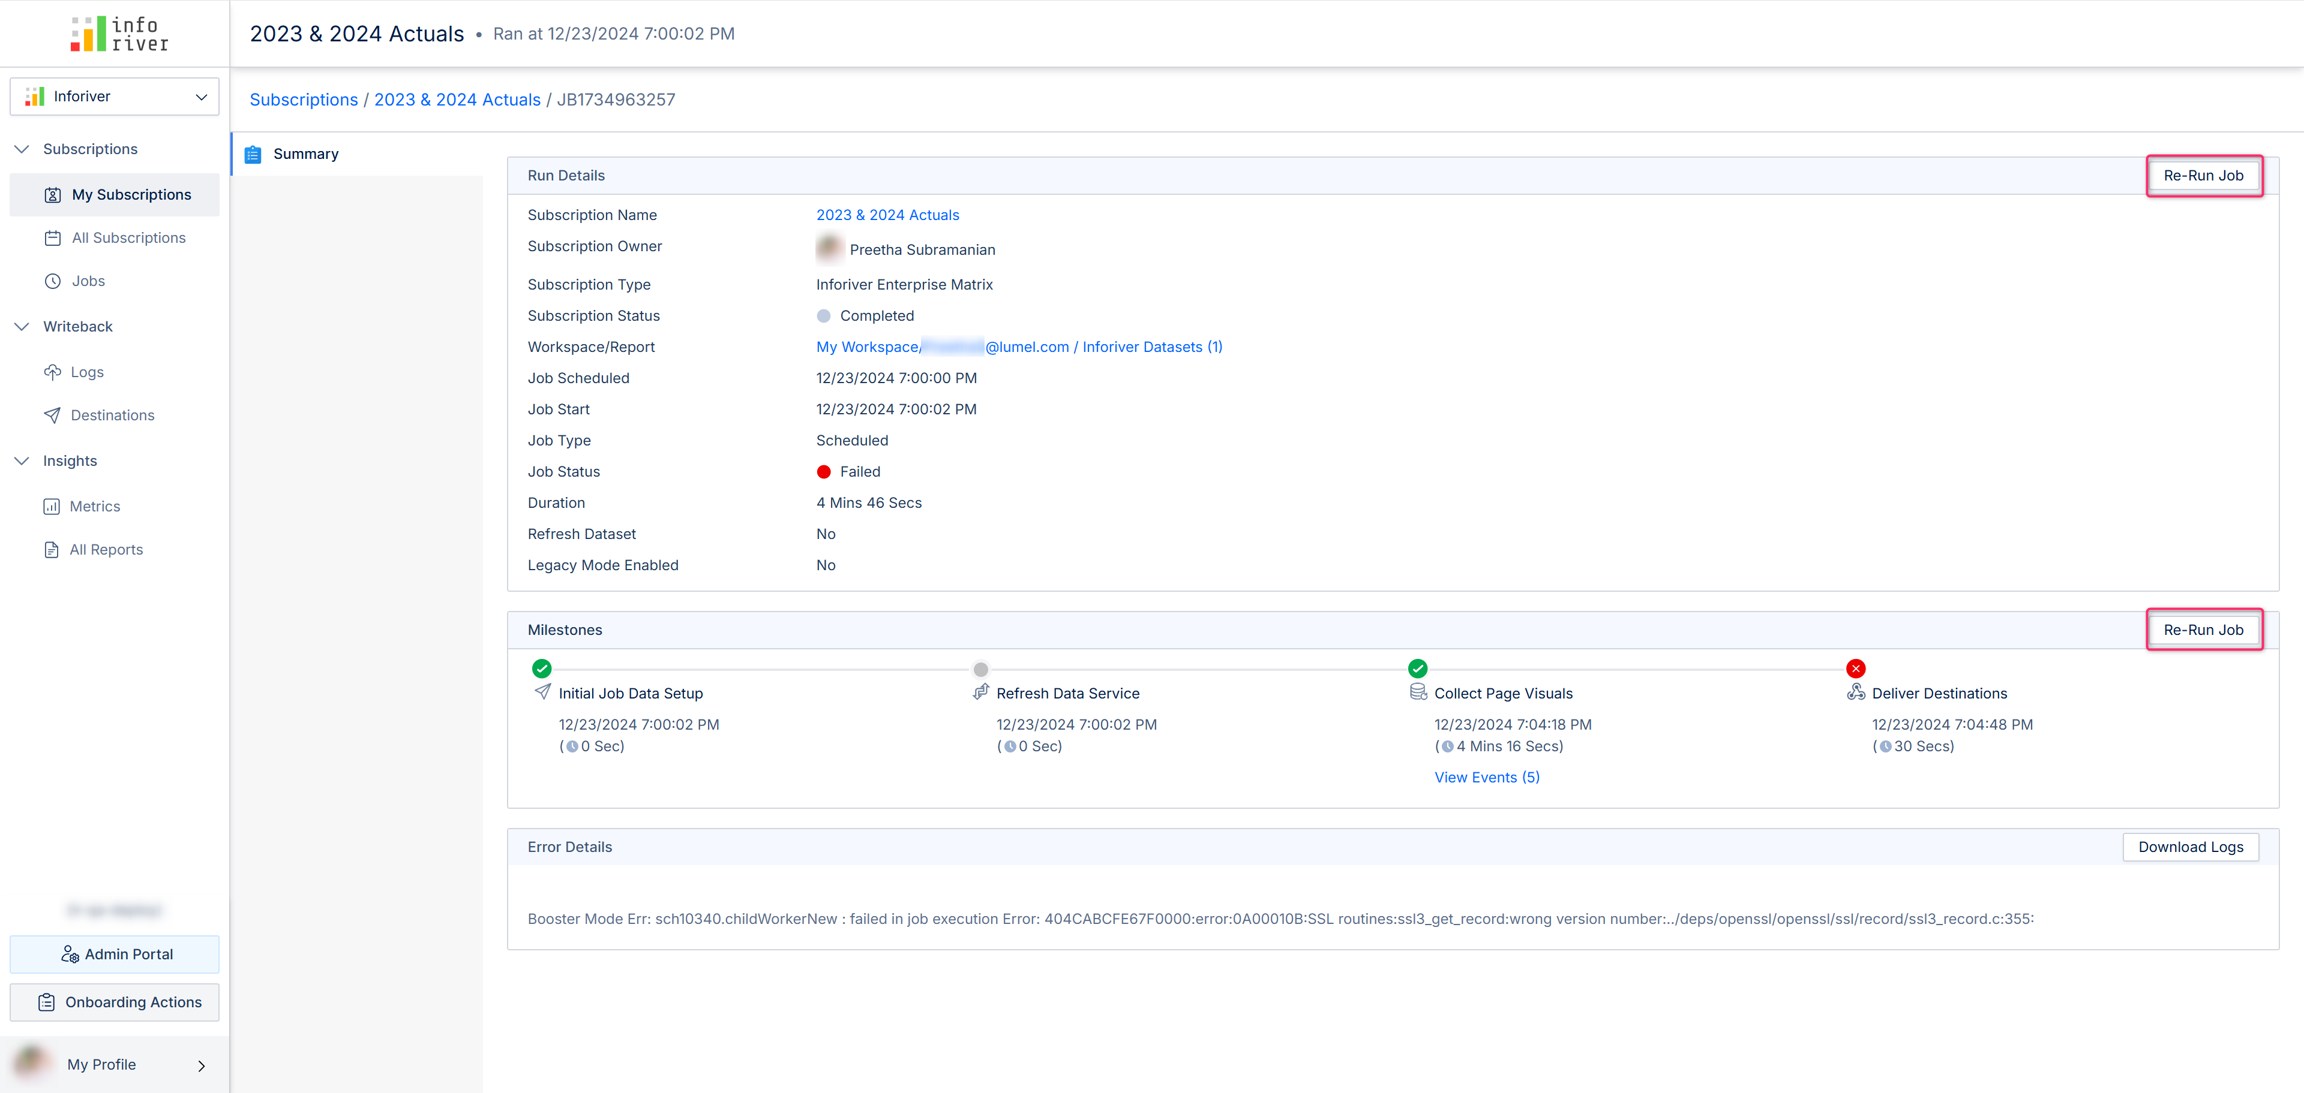2304x1093 pixels.
Task: Click the Collect Page Visuals green checkmark
Action: [x=1417, y=668]
